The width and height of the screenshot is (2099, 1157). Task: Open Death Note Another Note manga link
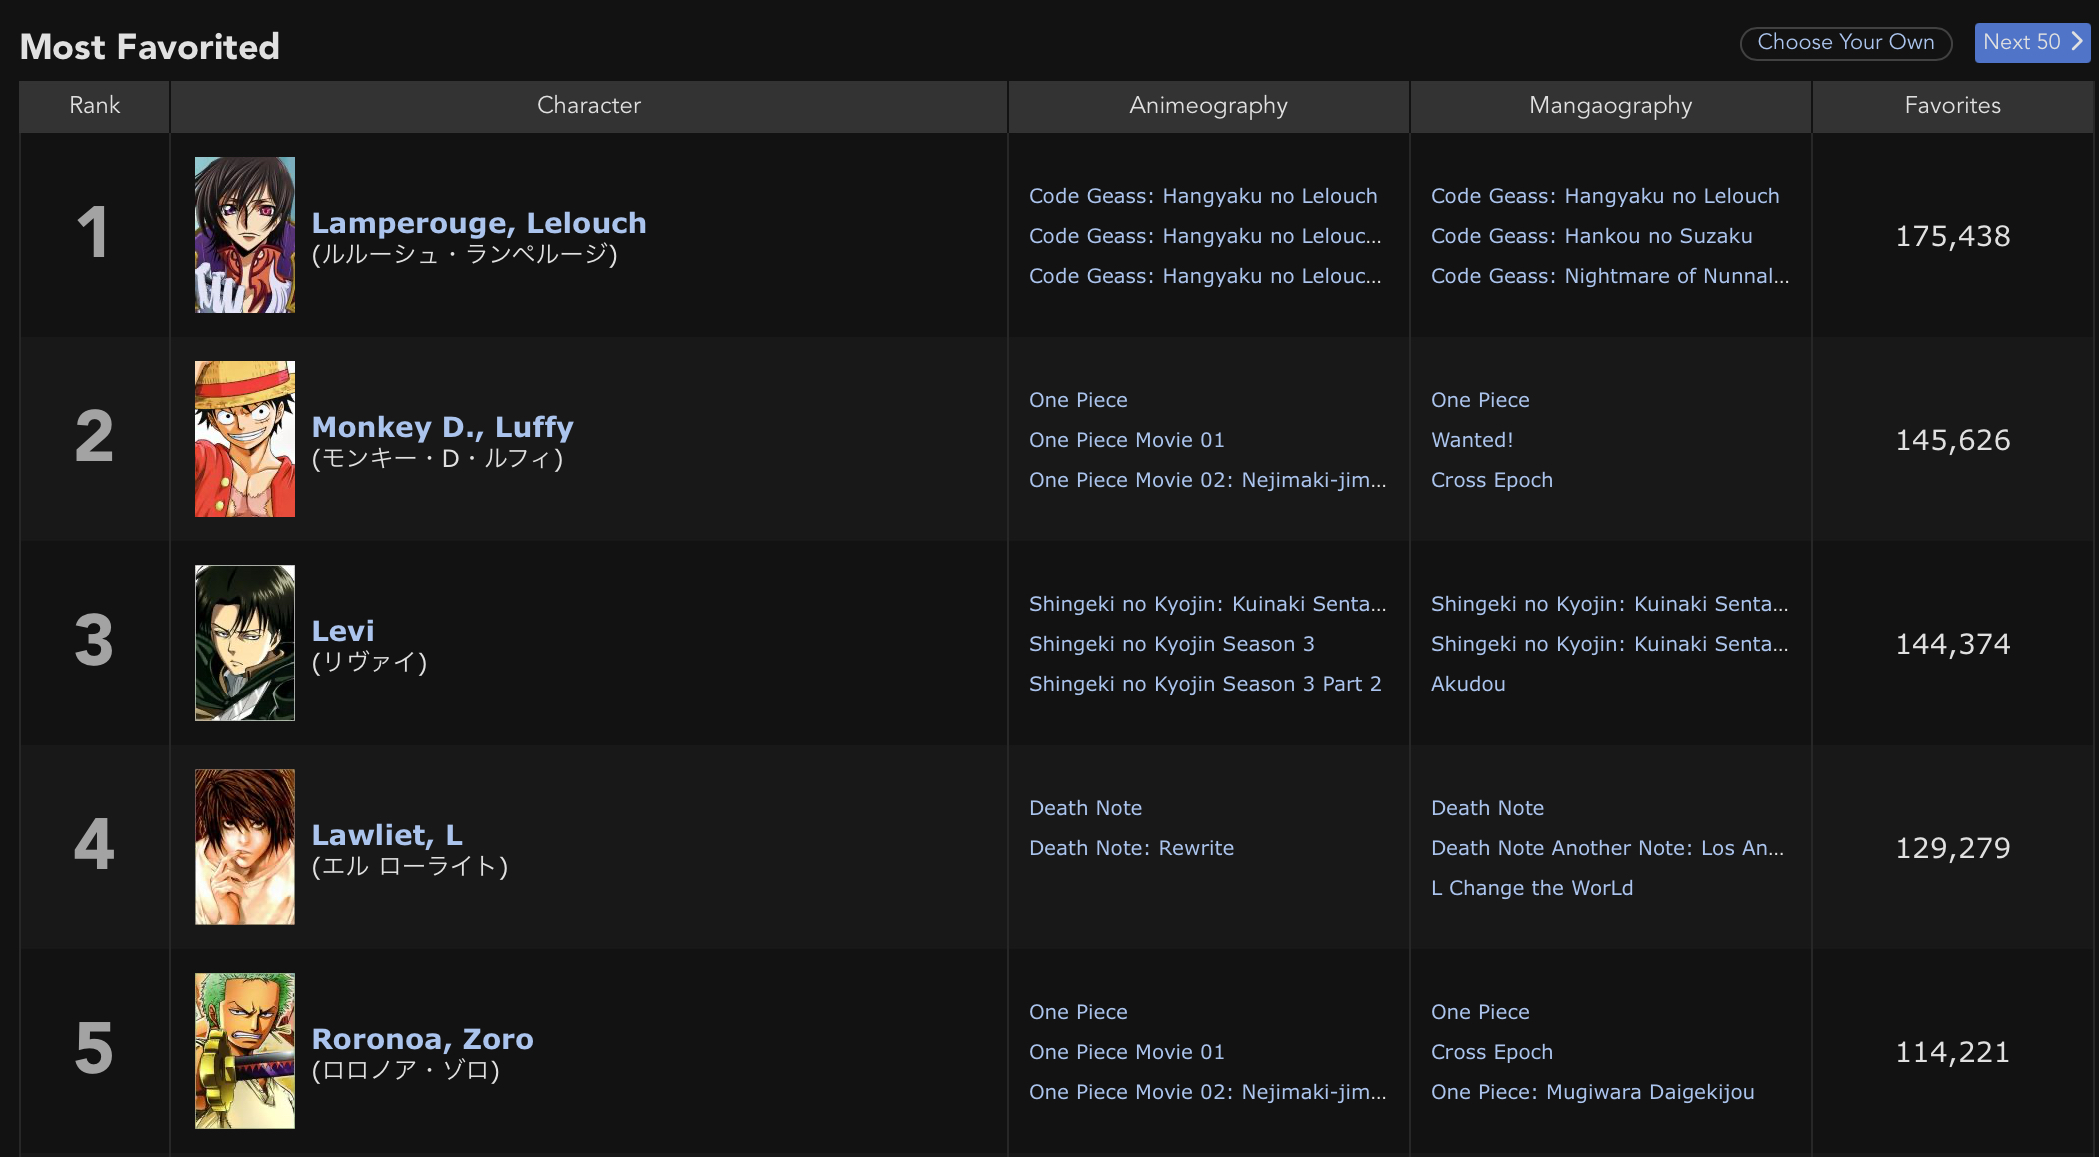tap(1607, 848)
